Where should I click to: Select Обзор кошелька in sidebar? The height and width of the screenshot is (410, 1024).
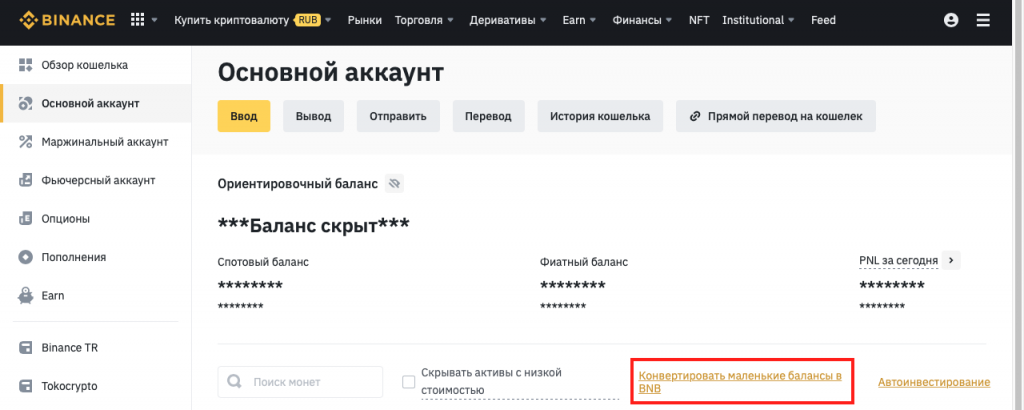[x=96, y=65]
